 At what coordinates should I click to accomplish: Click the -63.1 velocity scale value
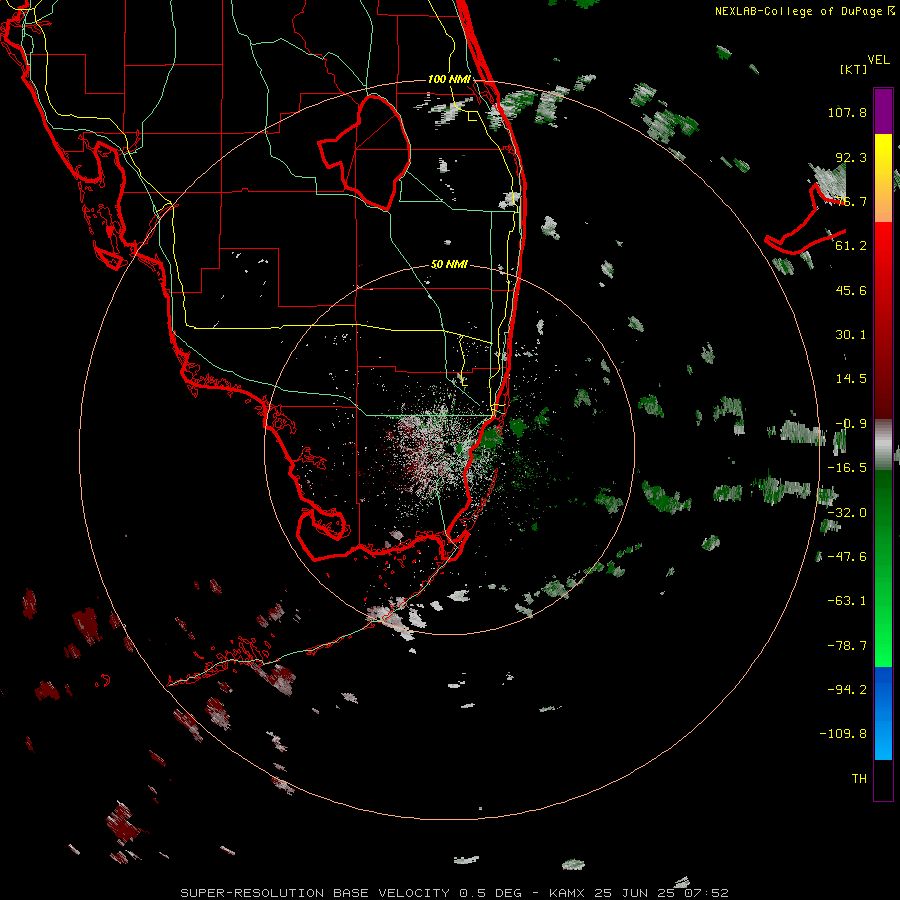[847, 601]
